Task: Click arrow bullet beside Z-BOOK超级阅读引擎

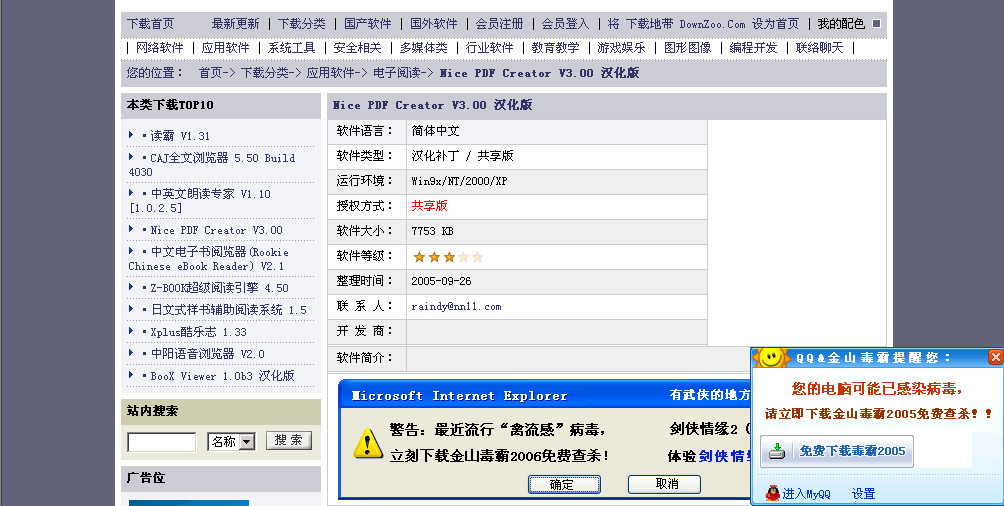Action: pyautogui.click(x=131, y=287)
